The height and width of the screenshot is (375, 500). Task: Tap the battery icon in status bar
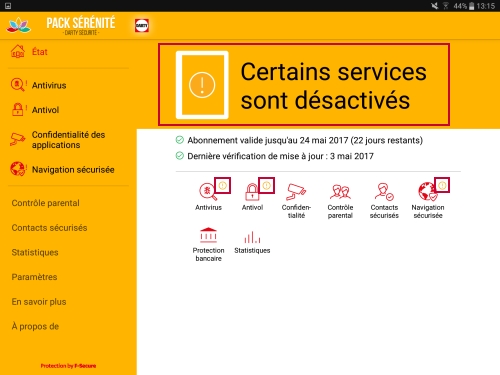[471, 6]
